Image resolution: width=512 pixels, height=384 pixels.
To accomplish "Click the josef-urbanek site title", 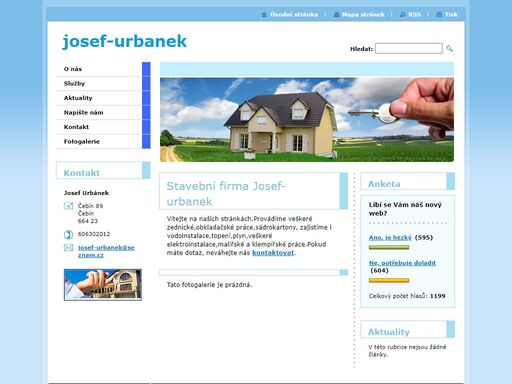I will coord(125,41).
